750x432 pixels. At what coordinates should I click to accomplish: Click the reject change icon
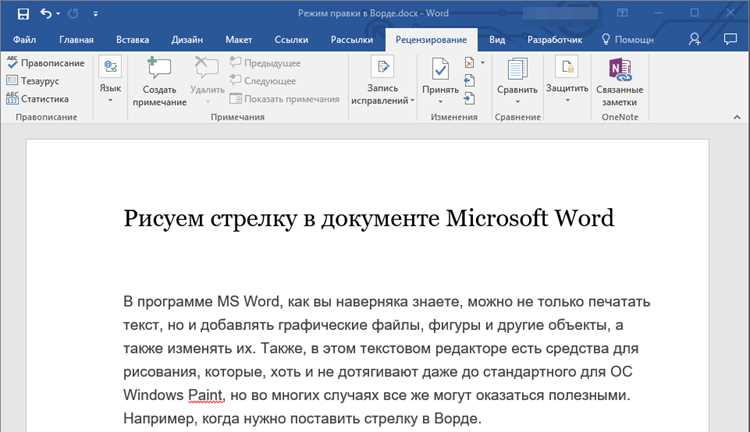[x=469, y=62]
